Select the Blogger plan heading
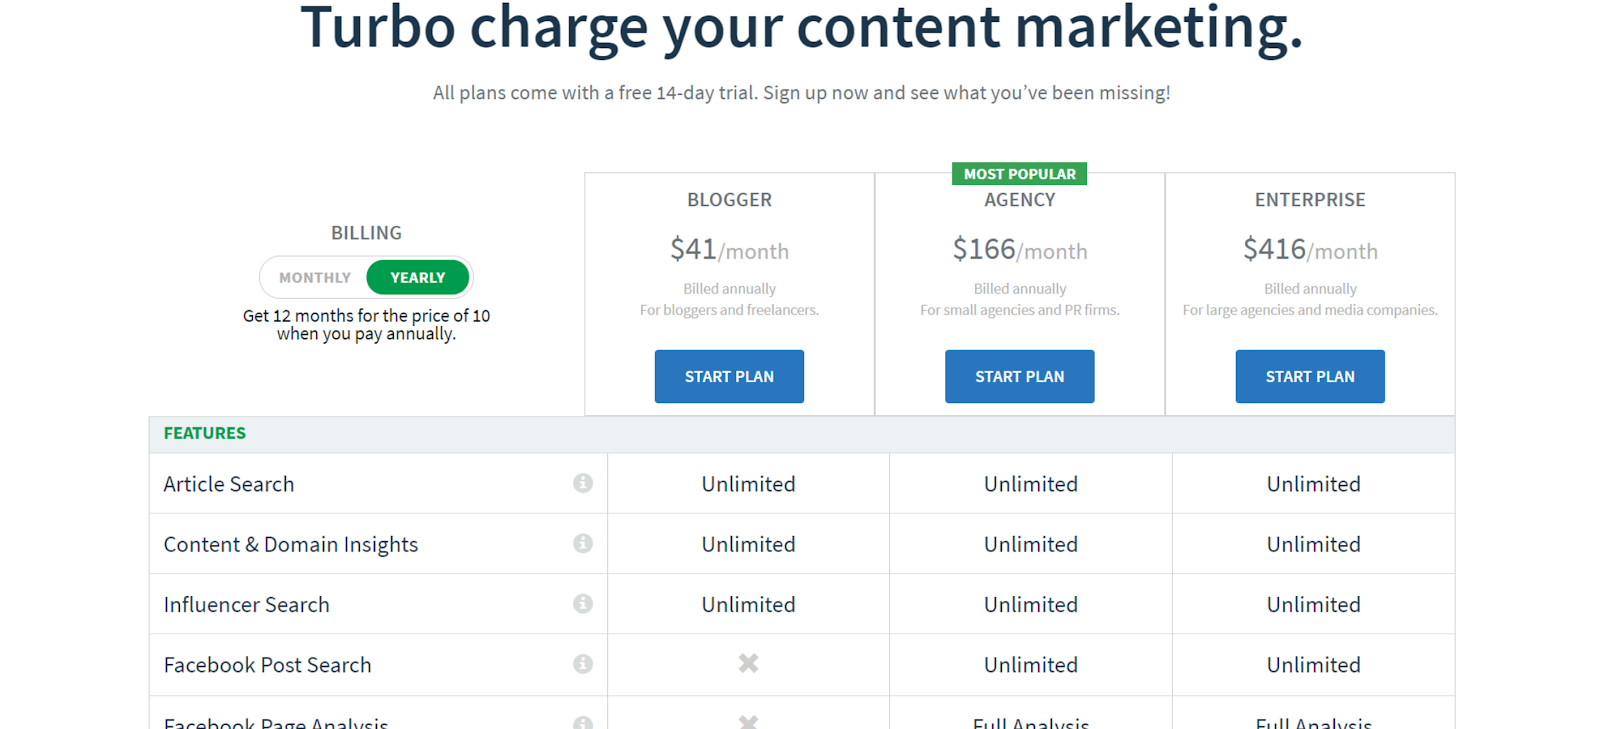Screen dimensions: 1600x729 (x=729, y=200)
